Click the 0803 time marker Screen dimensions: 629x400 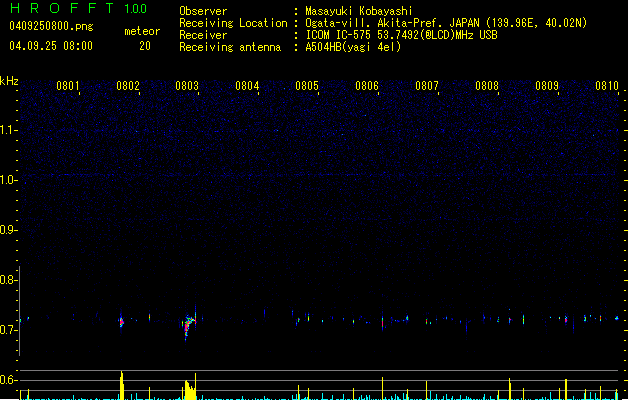[187, 86]
